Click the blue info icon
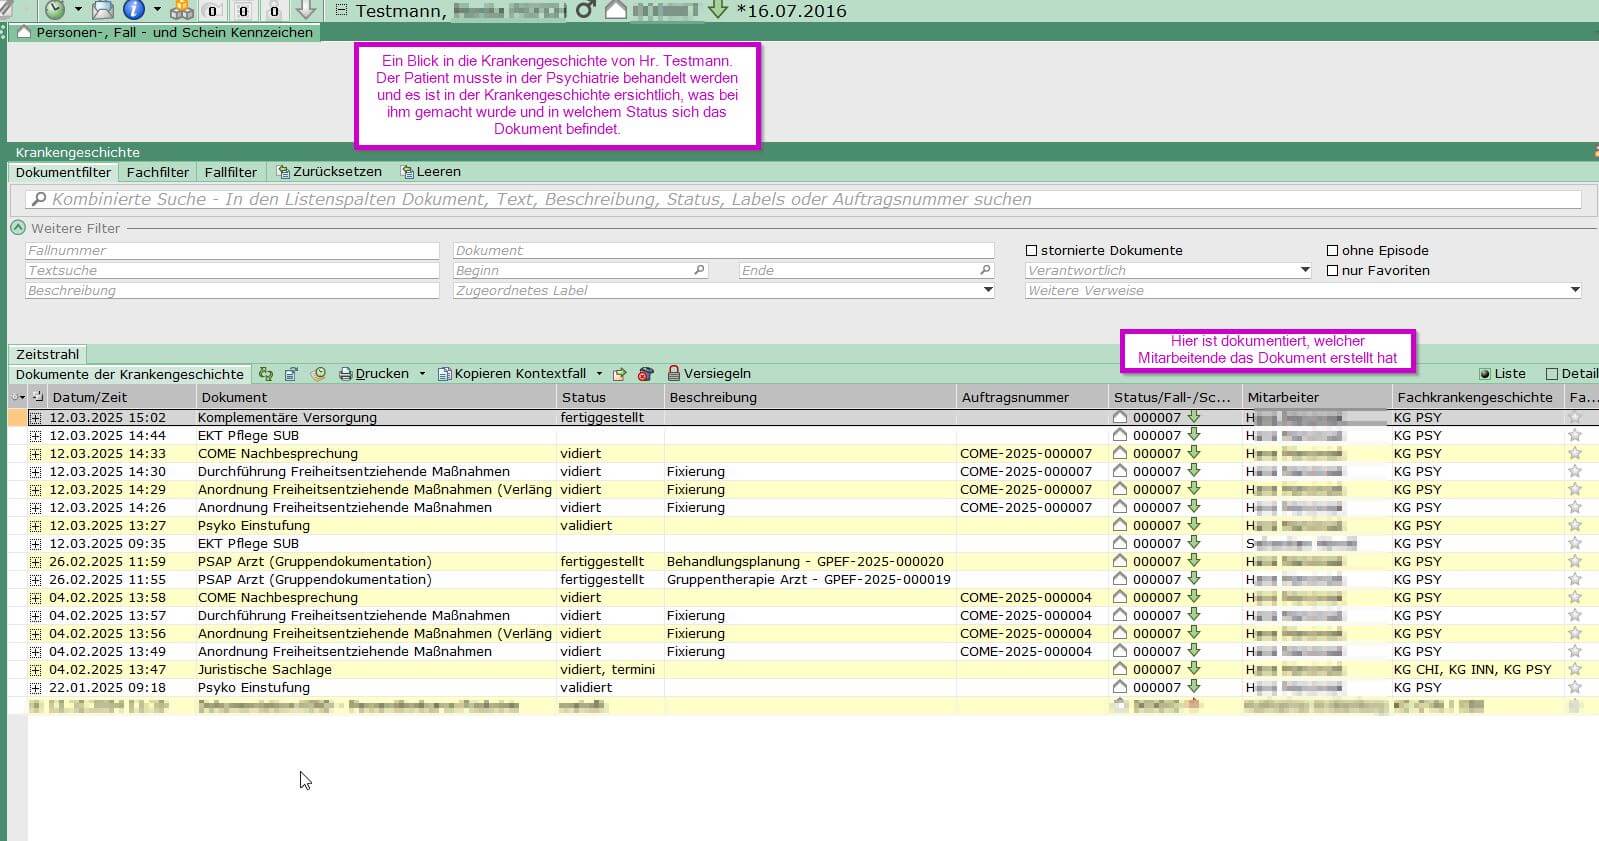Viewport: 1599px width, 841px height. 133,10
